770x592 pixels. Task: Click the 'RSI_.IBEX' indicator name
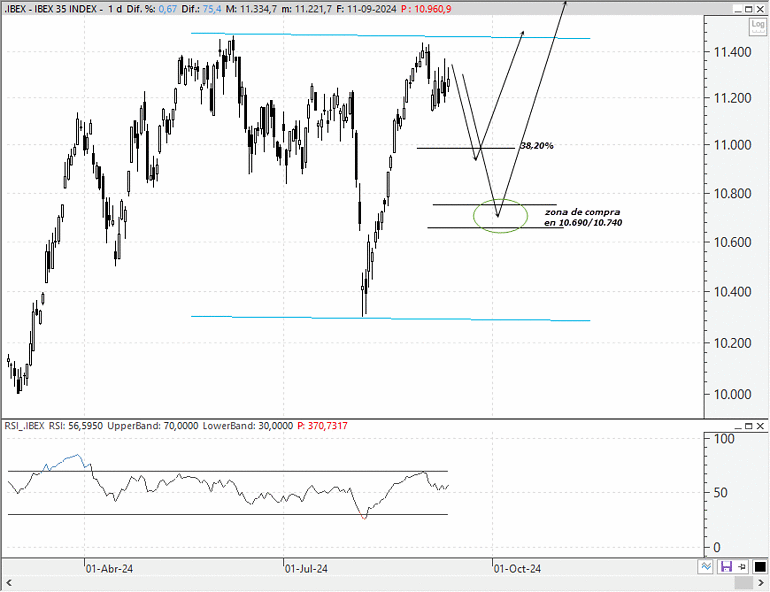click(x=25, y=426)
